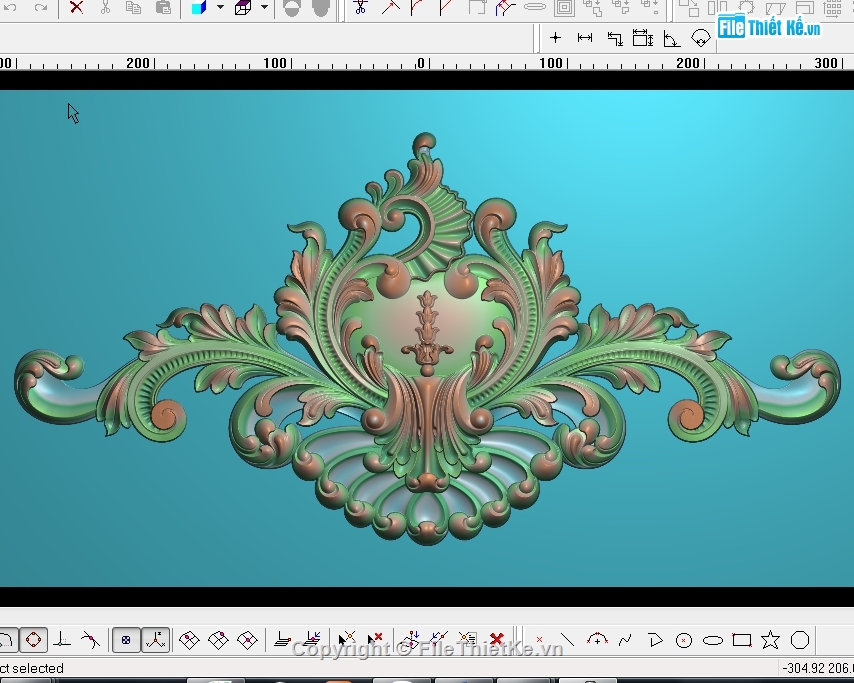
Task: Select the cyan shaded cube render icon
Action: click(199, 8)
